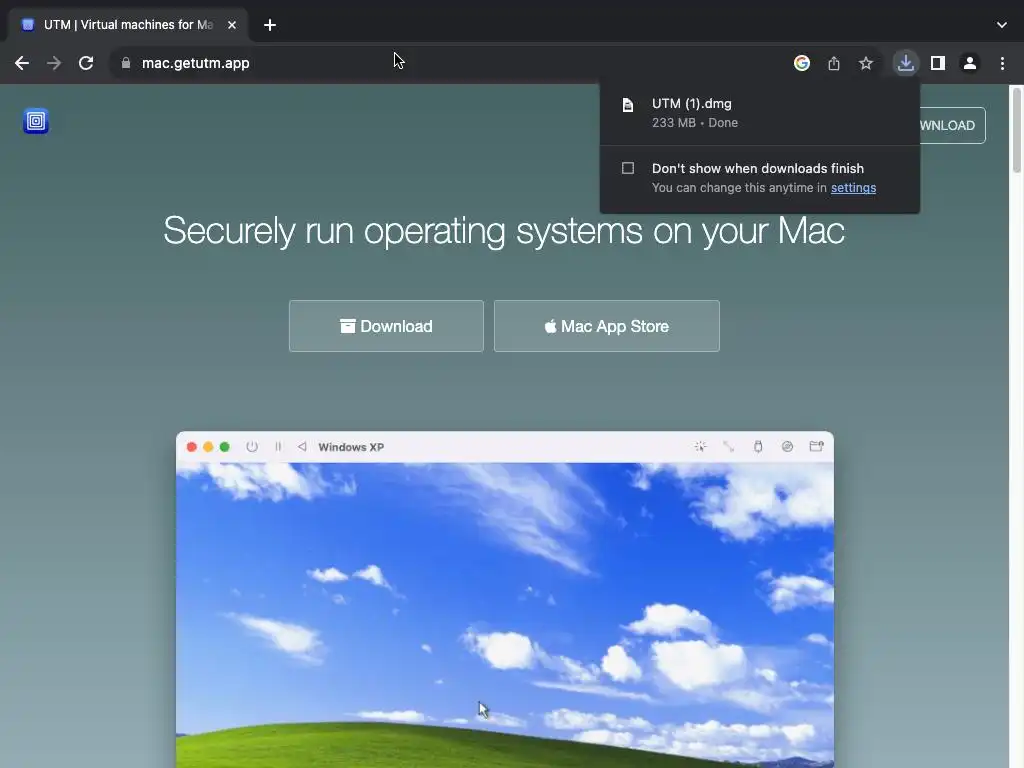The image size is (1024, 768).
Task: Open the profile avatar menu
Action: point(970,63)
